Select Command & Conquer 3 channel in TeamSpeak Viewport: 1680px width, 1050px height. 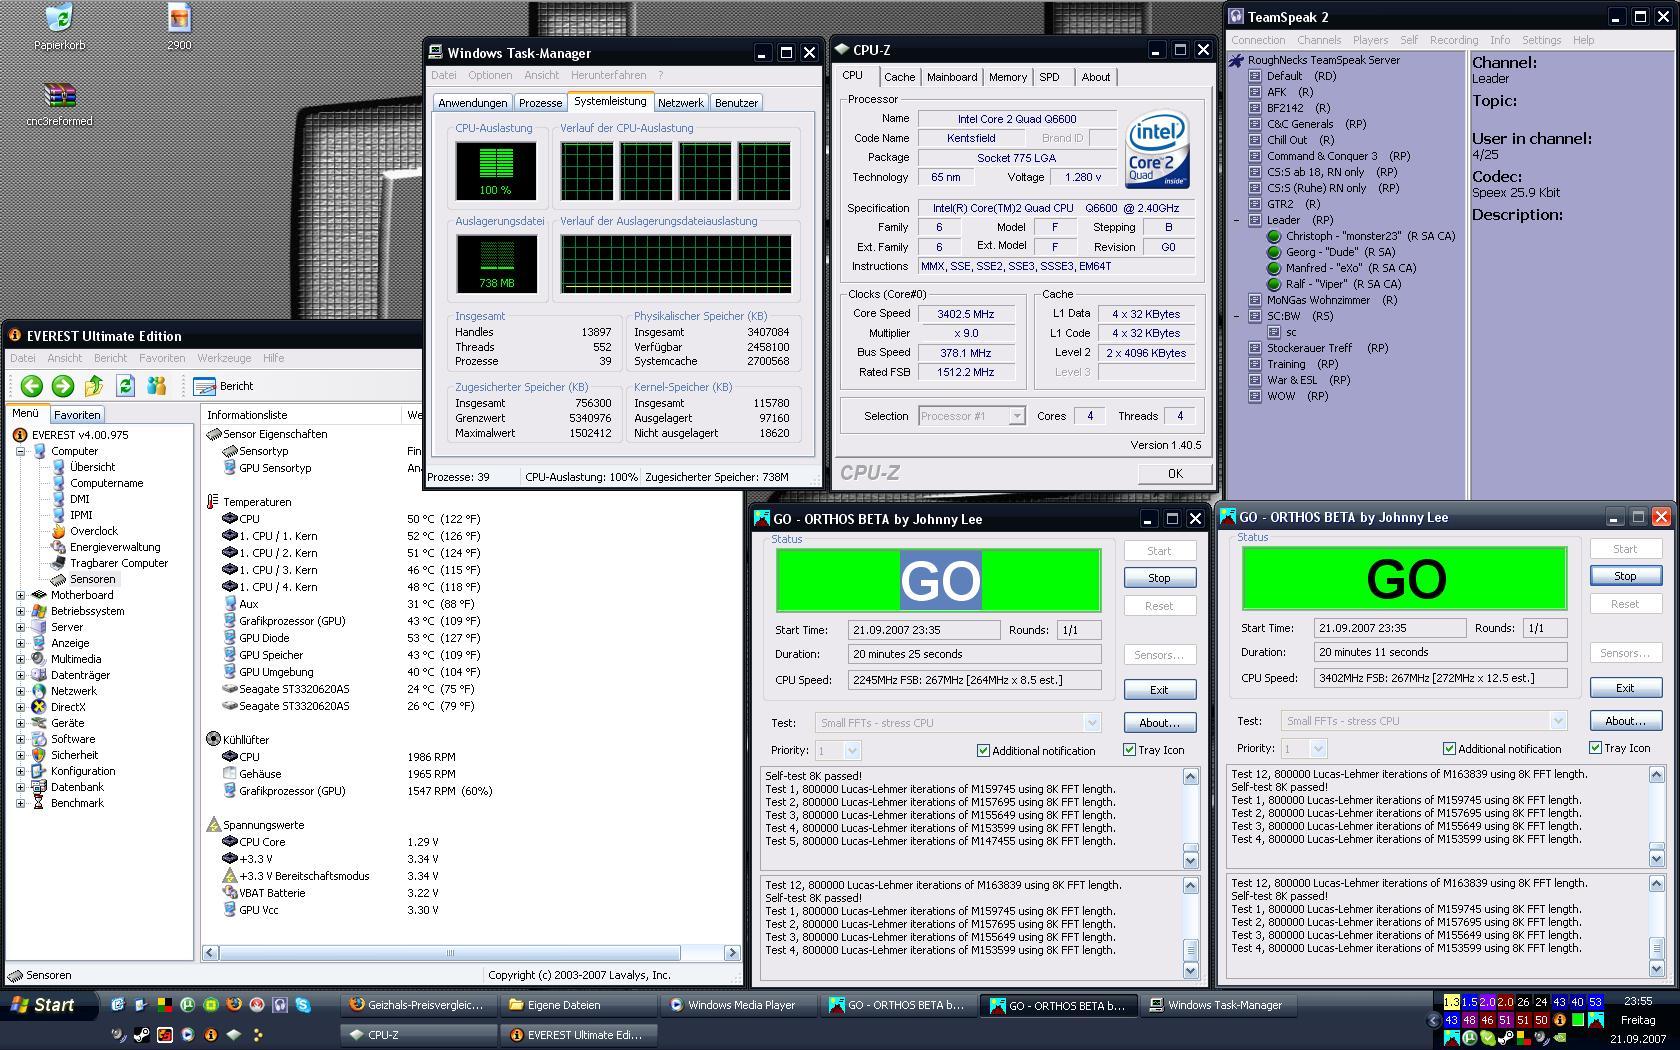click(1330, 156)
